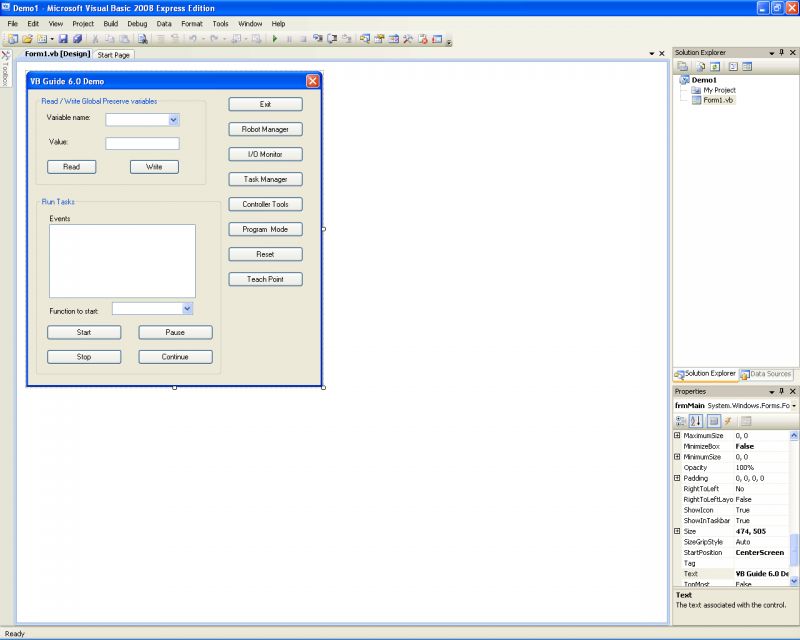Click the New Project toolbar icon

pyautogui.click(x=13, y=39)
